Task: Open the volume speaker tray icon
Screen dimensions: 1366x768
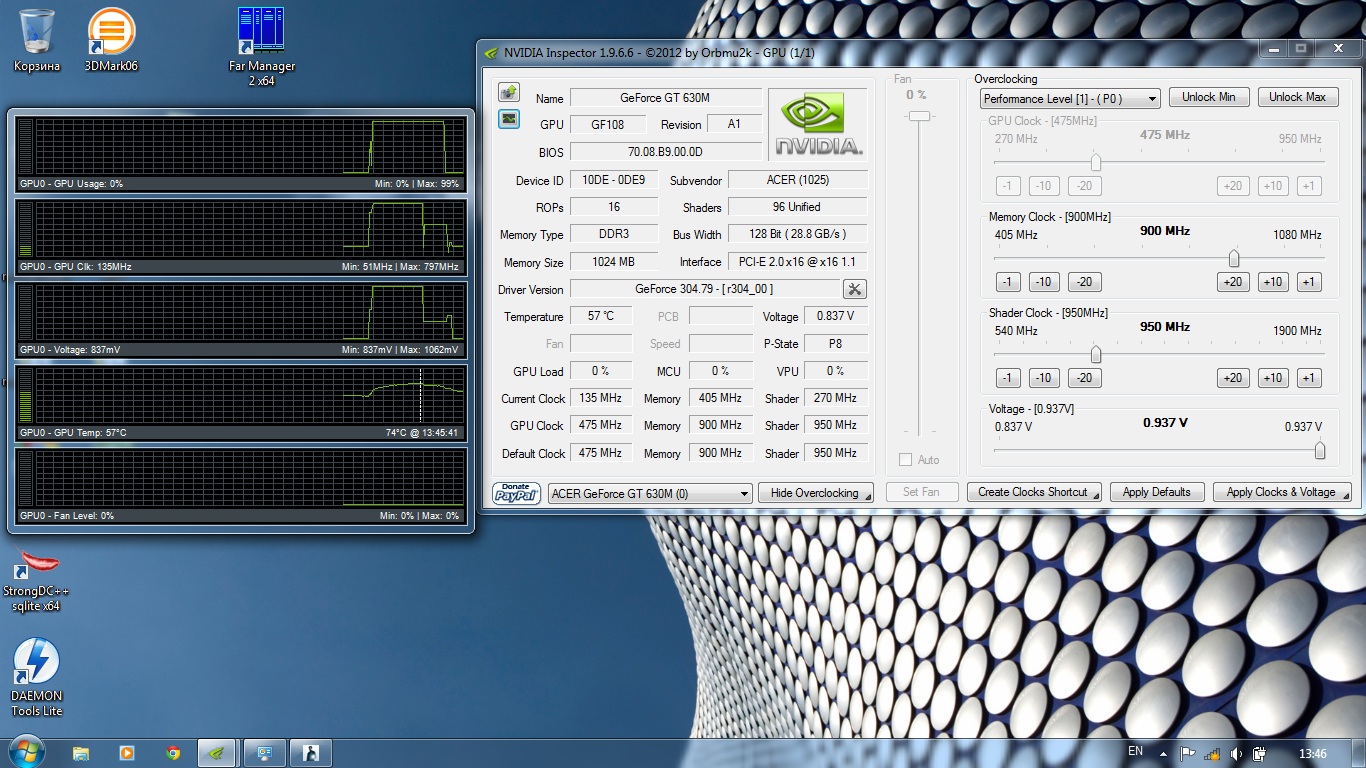Action: [x=1236, y=754]
